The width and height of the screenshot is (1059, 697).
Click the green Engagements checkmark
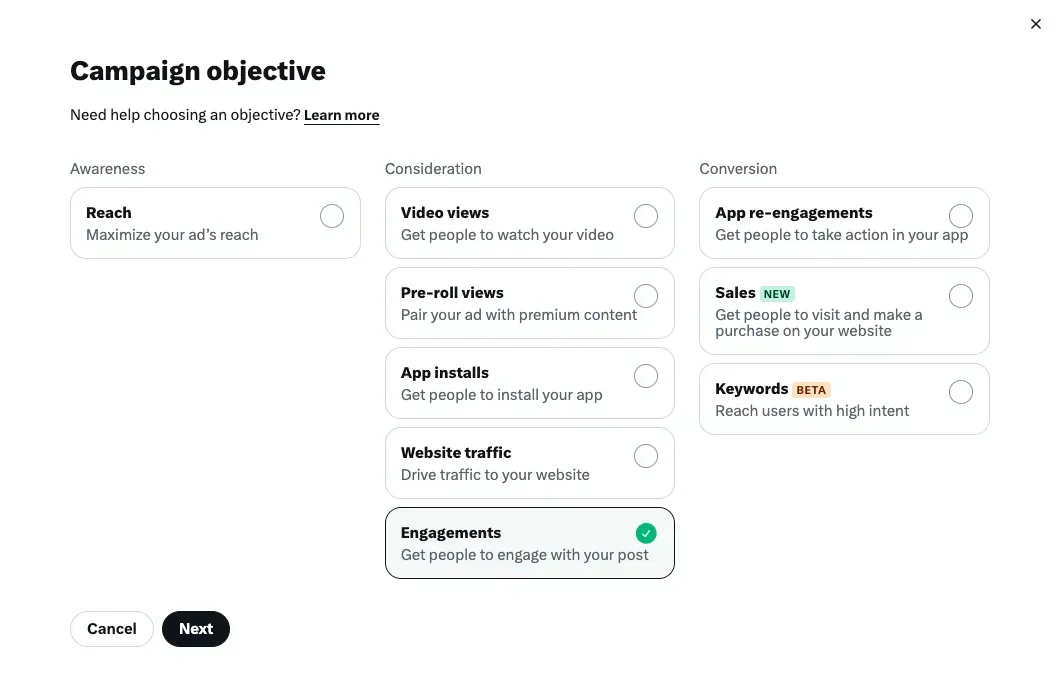pyautogui.click(x=646, y=534)
